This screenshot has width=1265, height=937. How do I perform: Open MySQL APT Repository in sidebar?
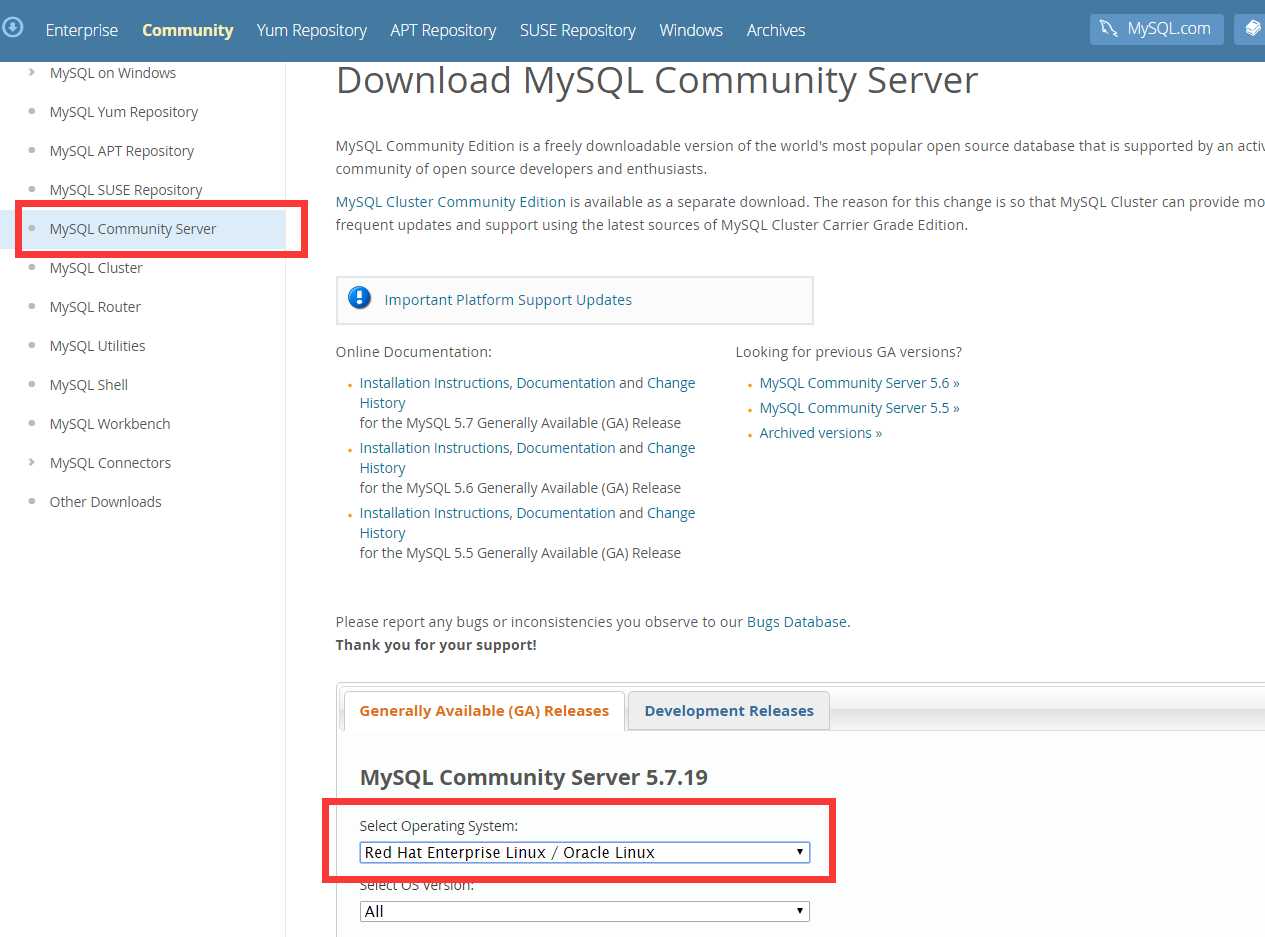[x=122, y=151]
